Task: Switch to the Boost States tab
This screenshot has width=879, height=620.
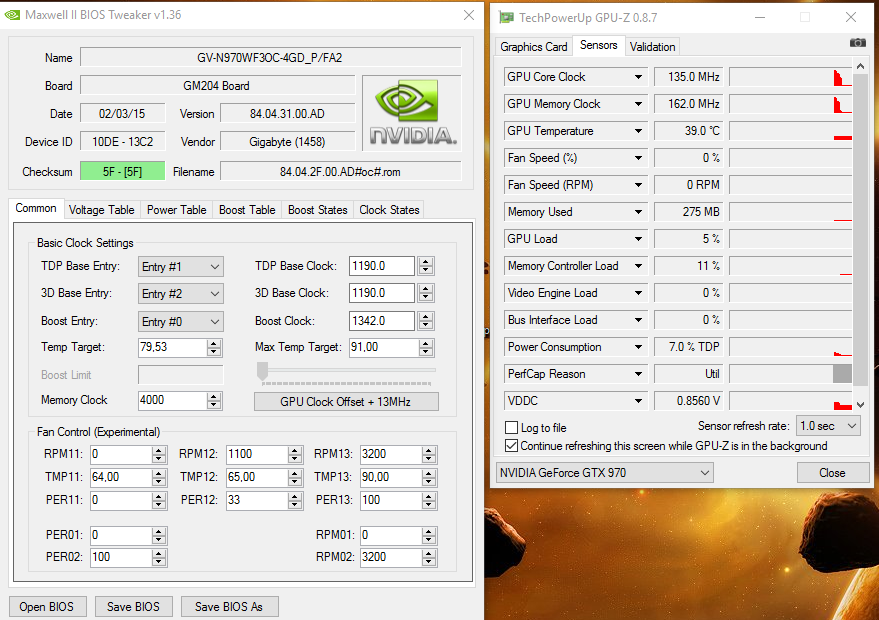Action: 318,210
